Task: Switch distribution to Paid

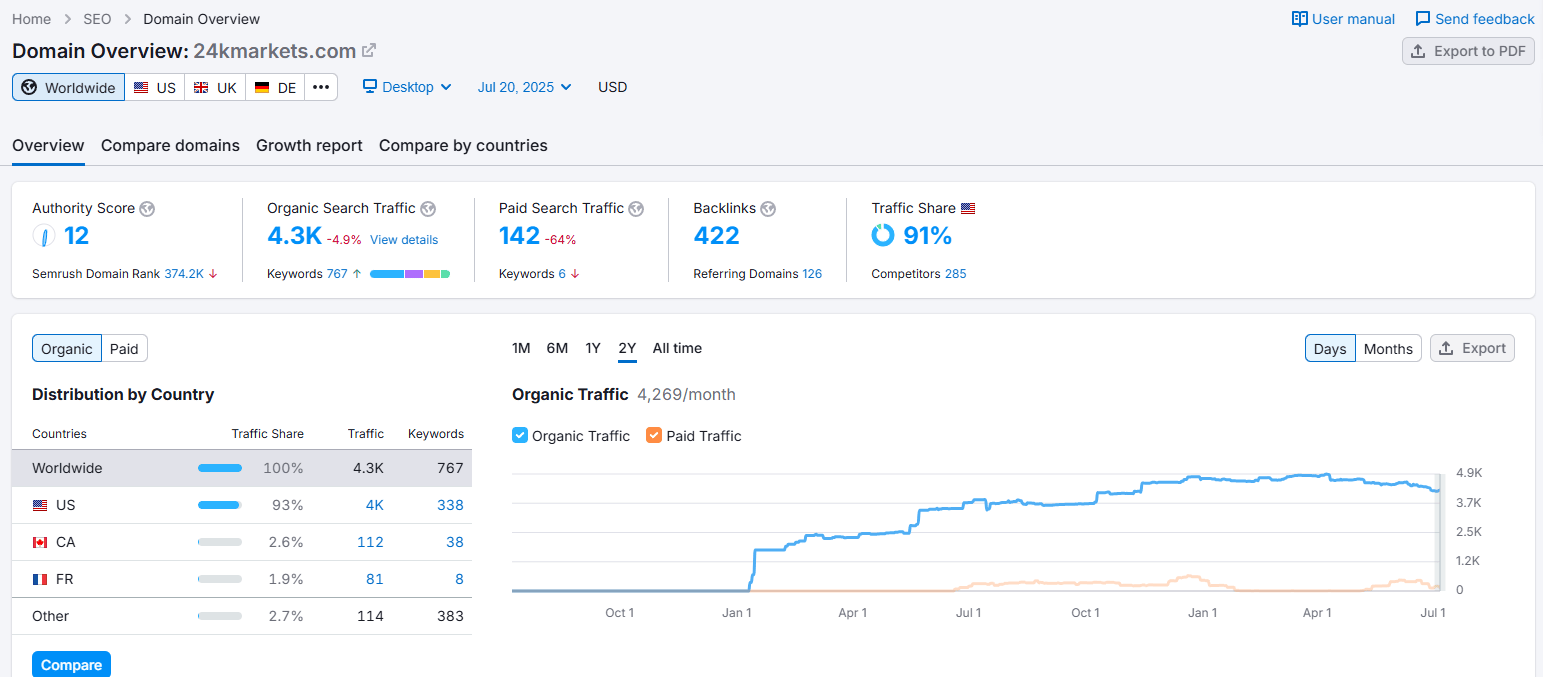Action: pos(124,348)
